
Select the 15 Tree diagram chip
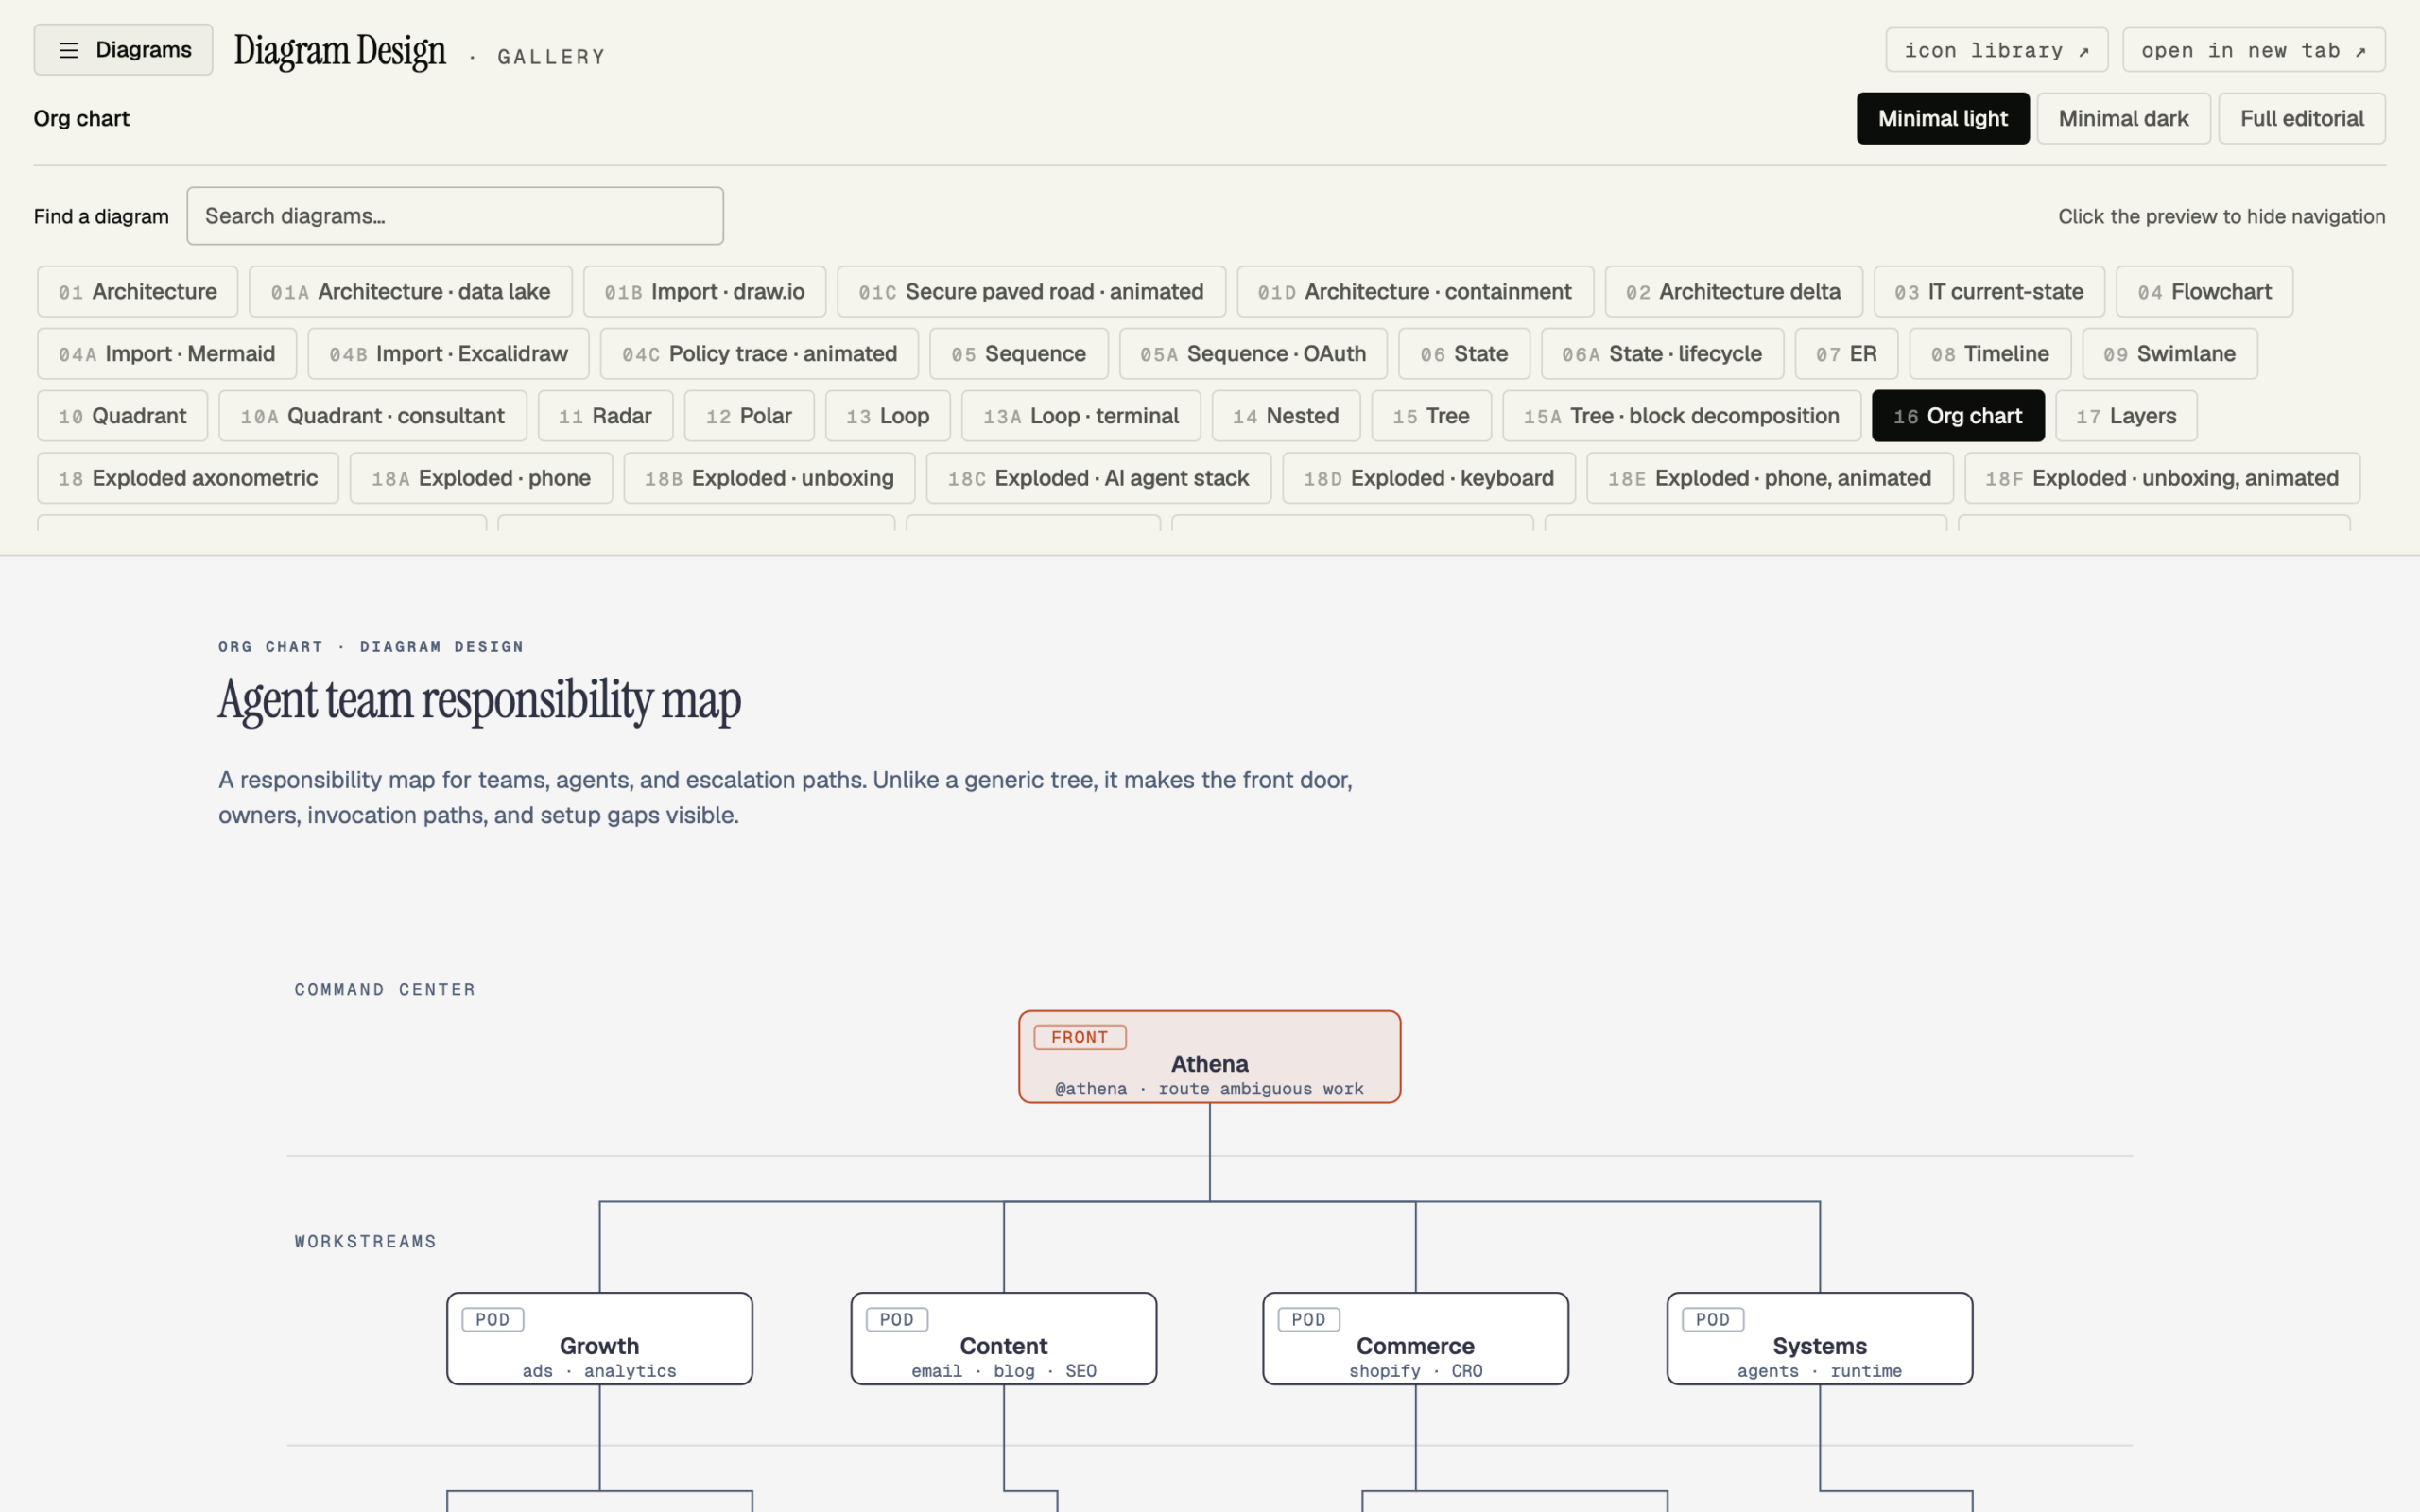(1431, 416)
